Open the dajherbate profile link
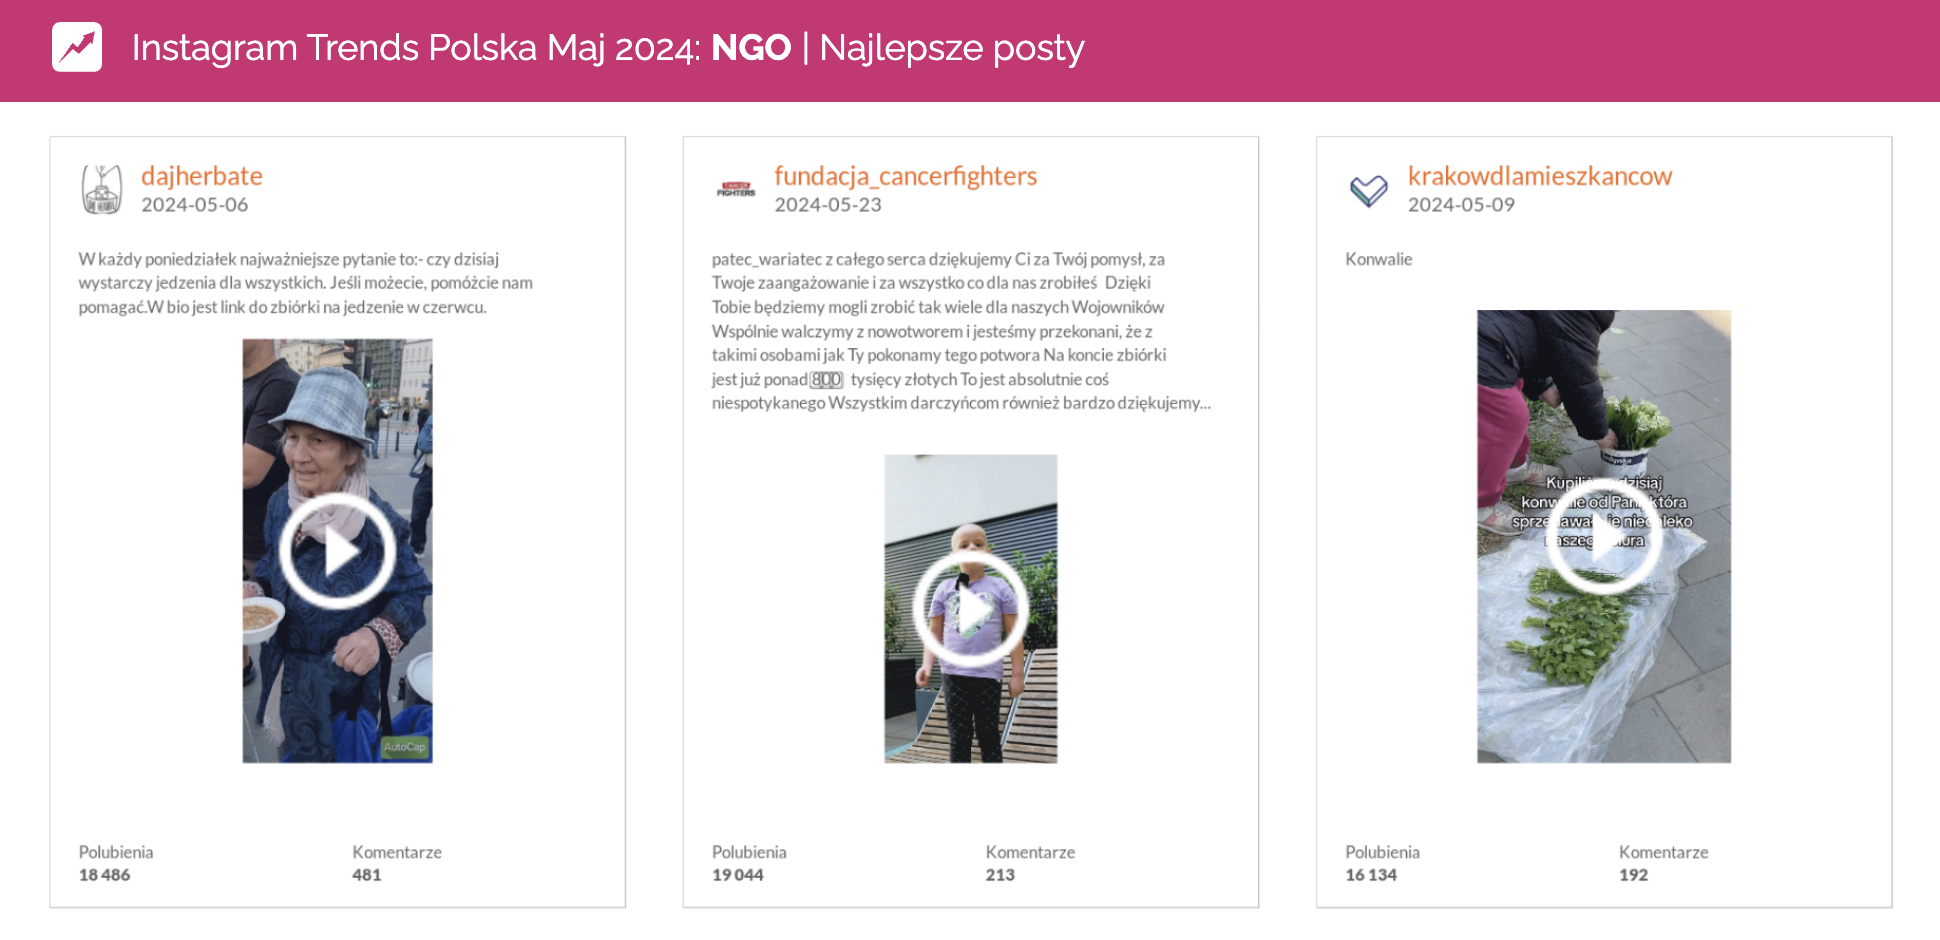This screenshot has height=940, width=1940. (202, 175)
